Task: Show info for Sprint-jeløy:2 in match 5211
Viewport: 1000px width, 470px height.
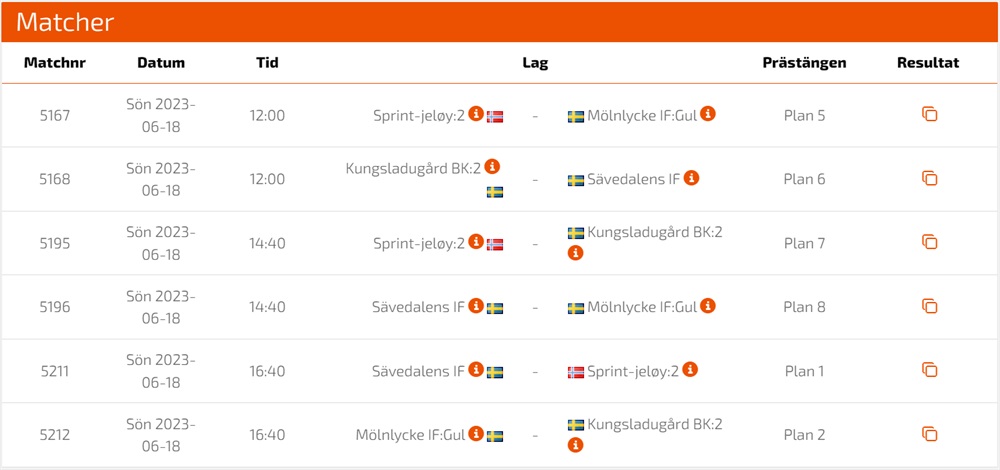Action: [x=690, y=370]
